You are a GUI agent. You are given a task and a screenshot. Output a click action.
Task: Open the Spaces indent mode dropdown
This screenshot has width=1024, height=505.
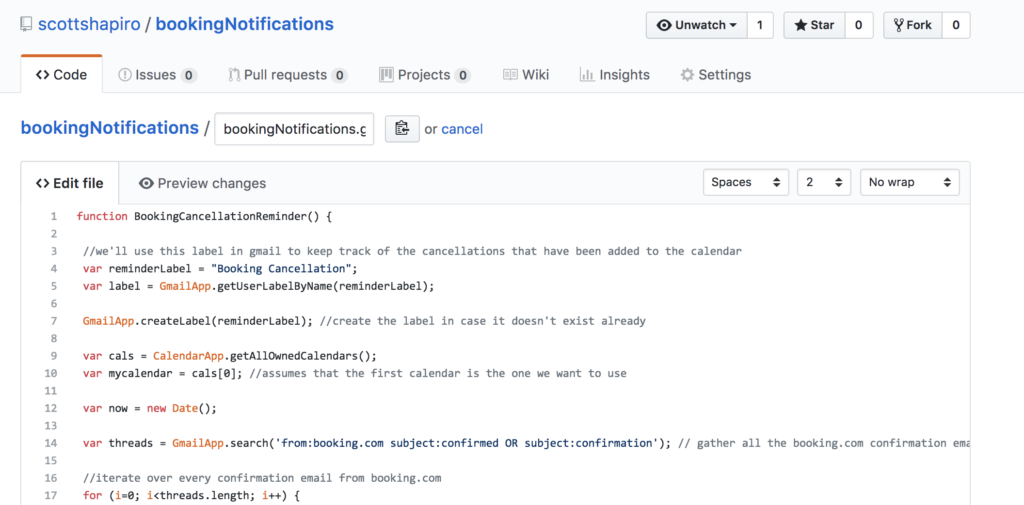745,182
